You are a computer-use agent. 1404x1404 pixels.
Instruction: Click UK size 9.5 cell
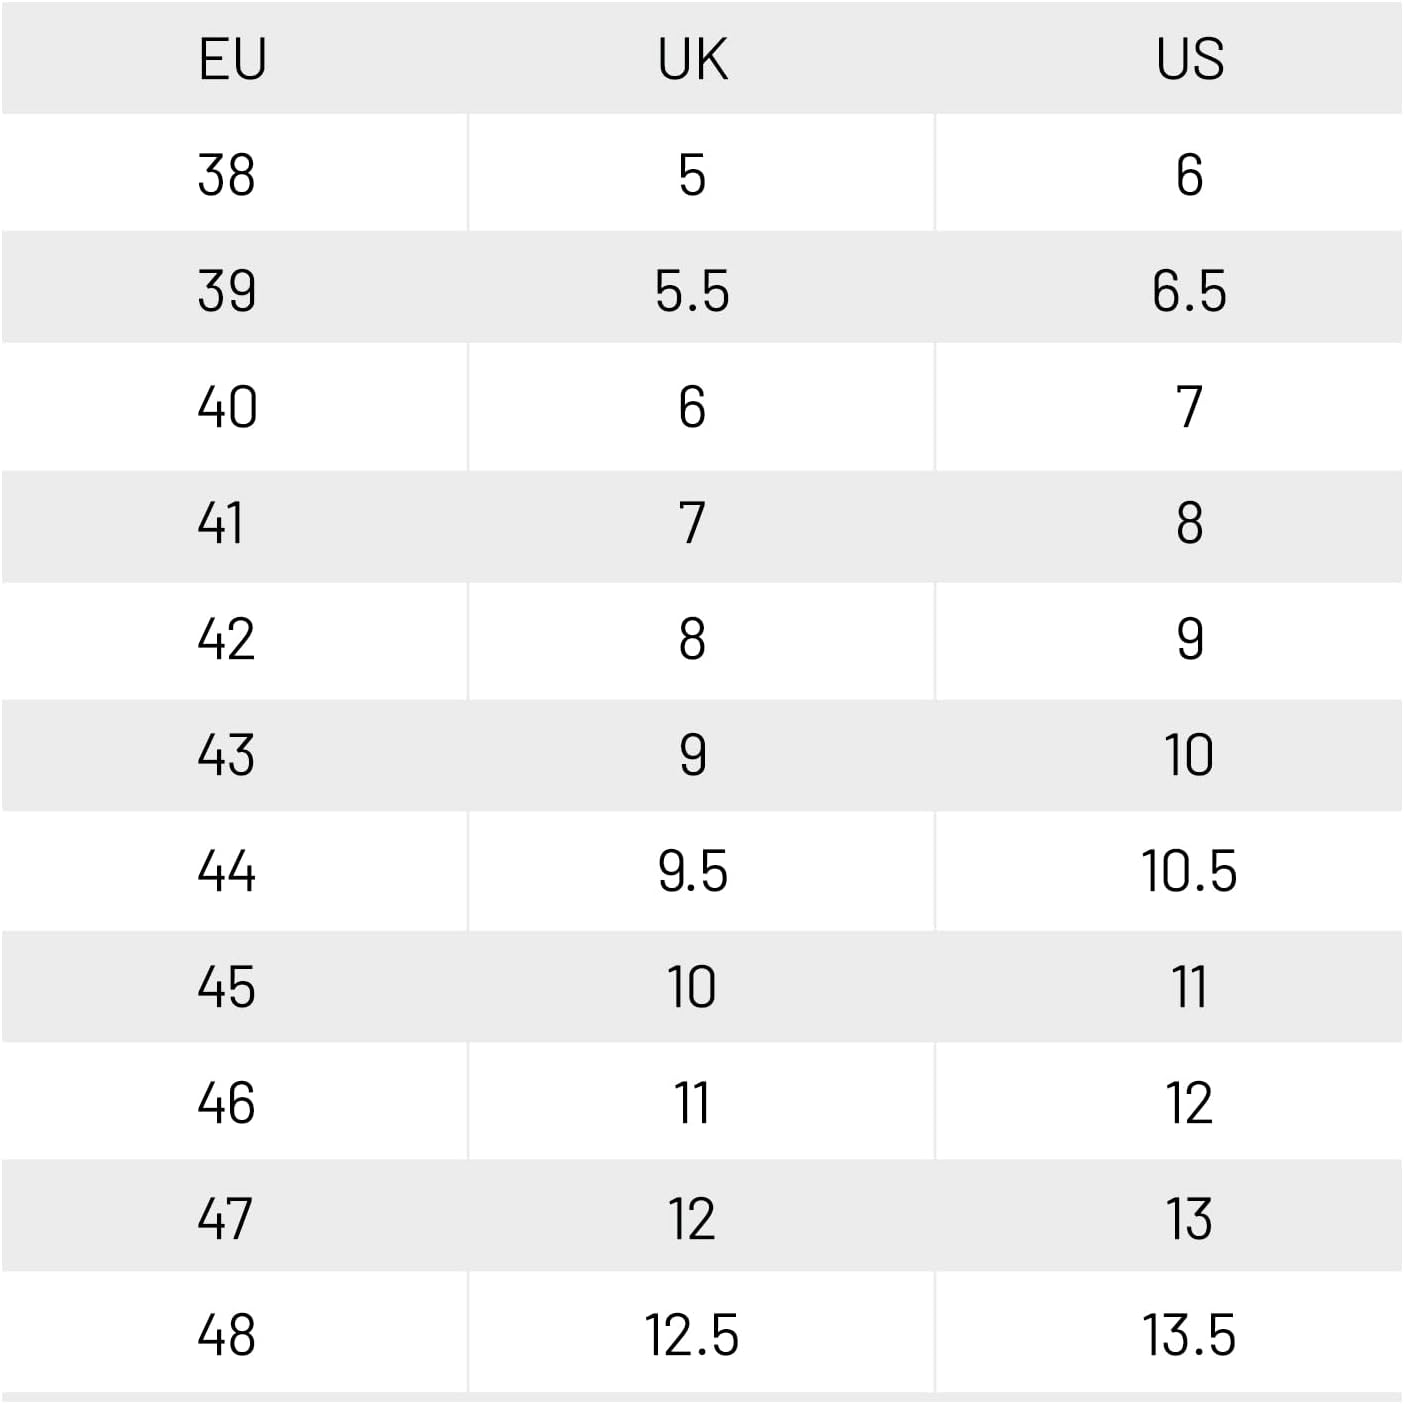692,871
